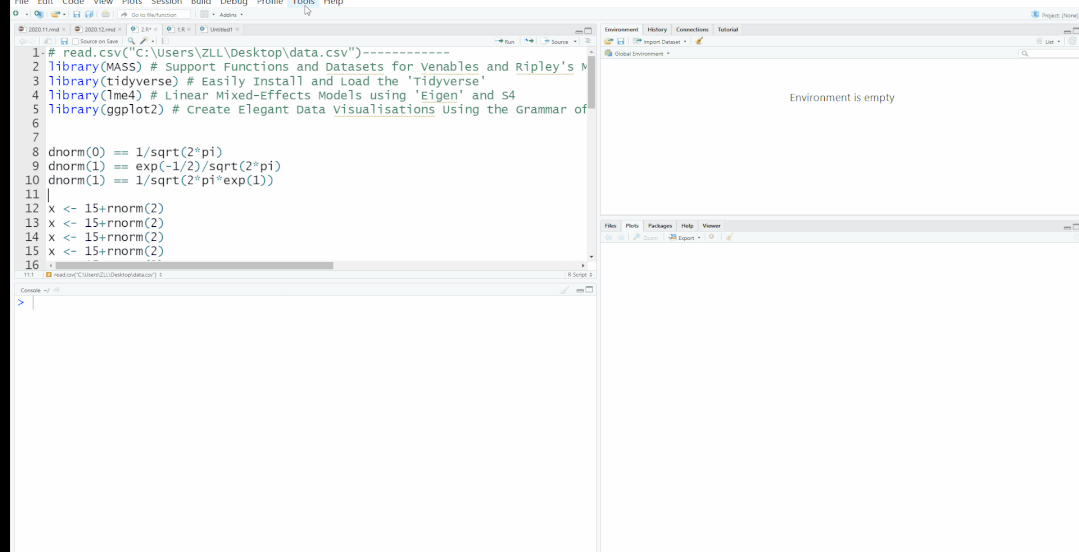Viewport: 1079px width, 552px height.
Task: Close the 2.R tab
Action: (156, 30)
